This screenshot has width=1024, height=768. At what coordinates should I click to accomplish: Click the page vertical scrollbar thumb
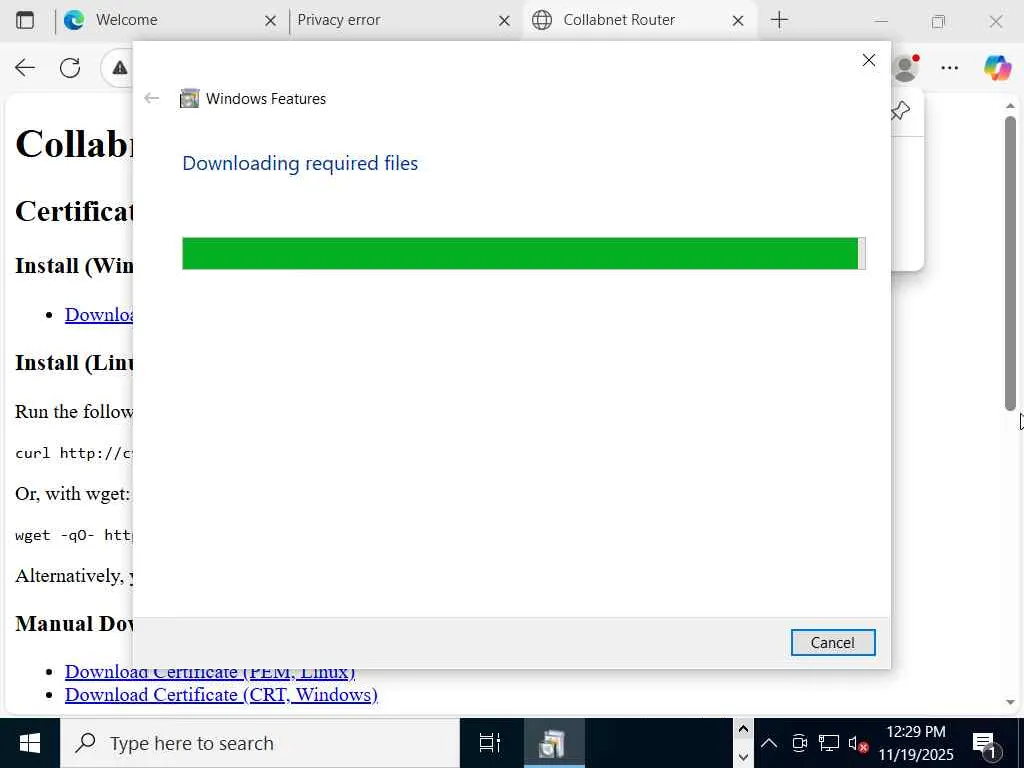coord(1010,263)
